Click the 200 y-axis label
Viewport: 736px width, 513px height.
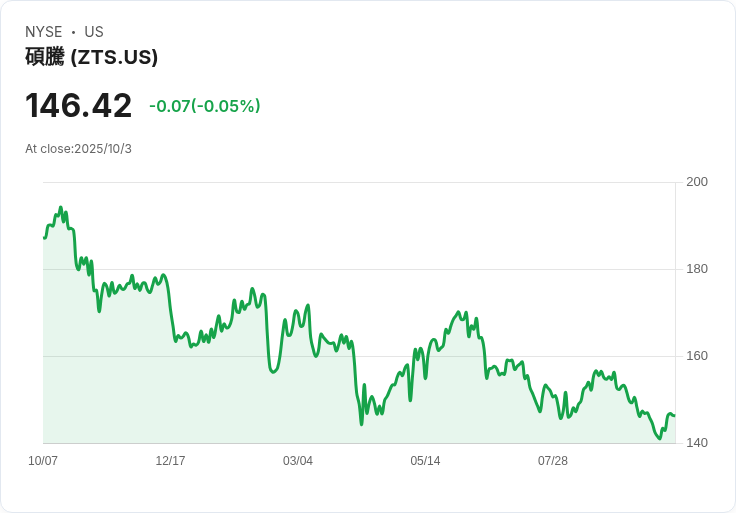[696, 182]
